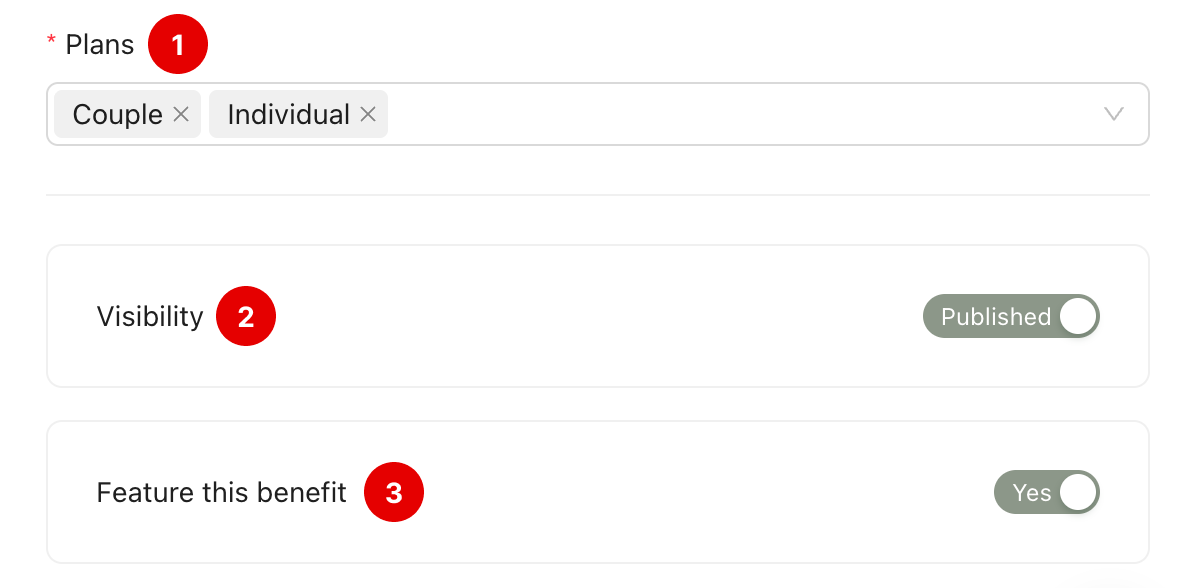Click blank space inside the Visibility card
The width and height of the screenshot is (1192, 588).
coord(600,317)
